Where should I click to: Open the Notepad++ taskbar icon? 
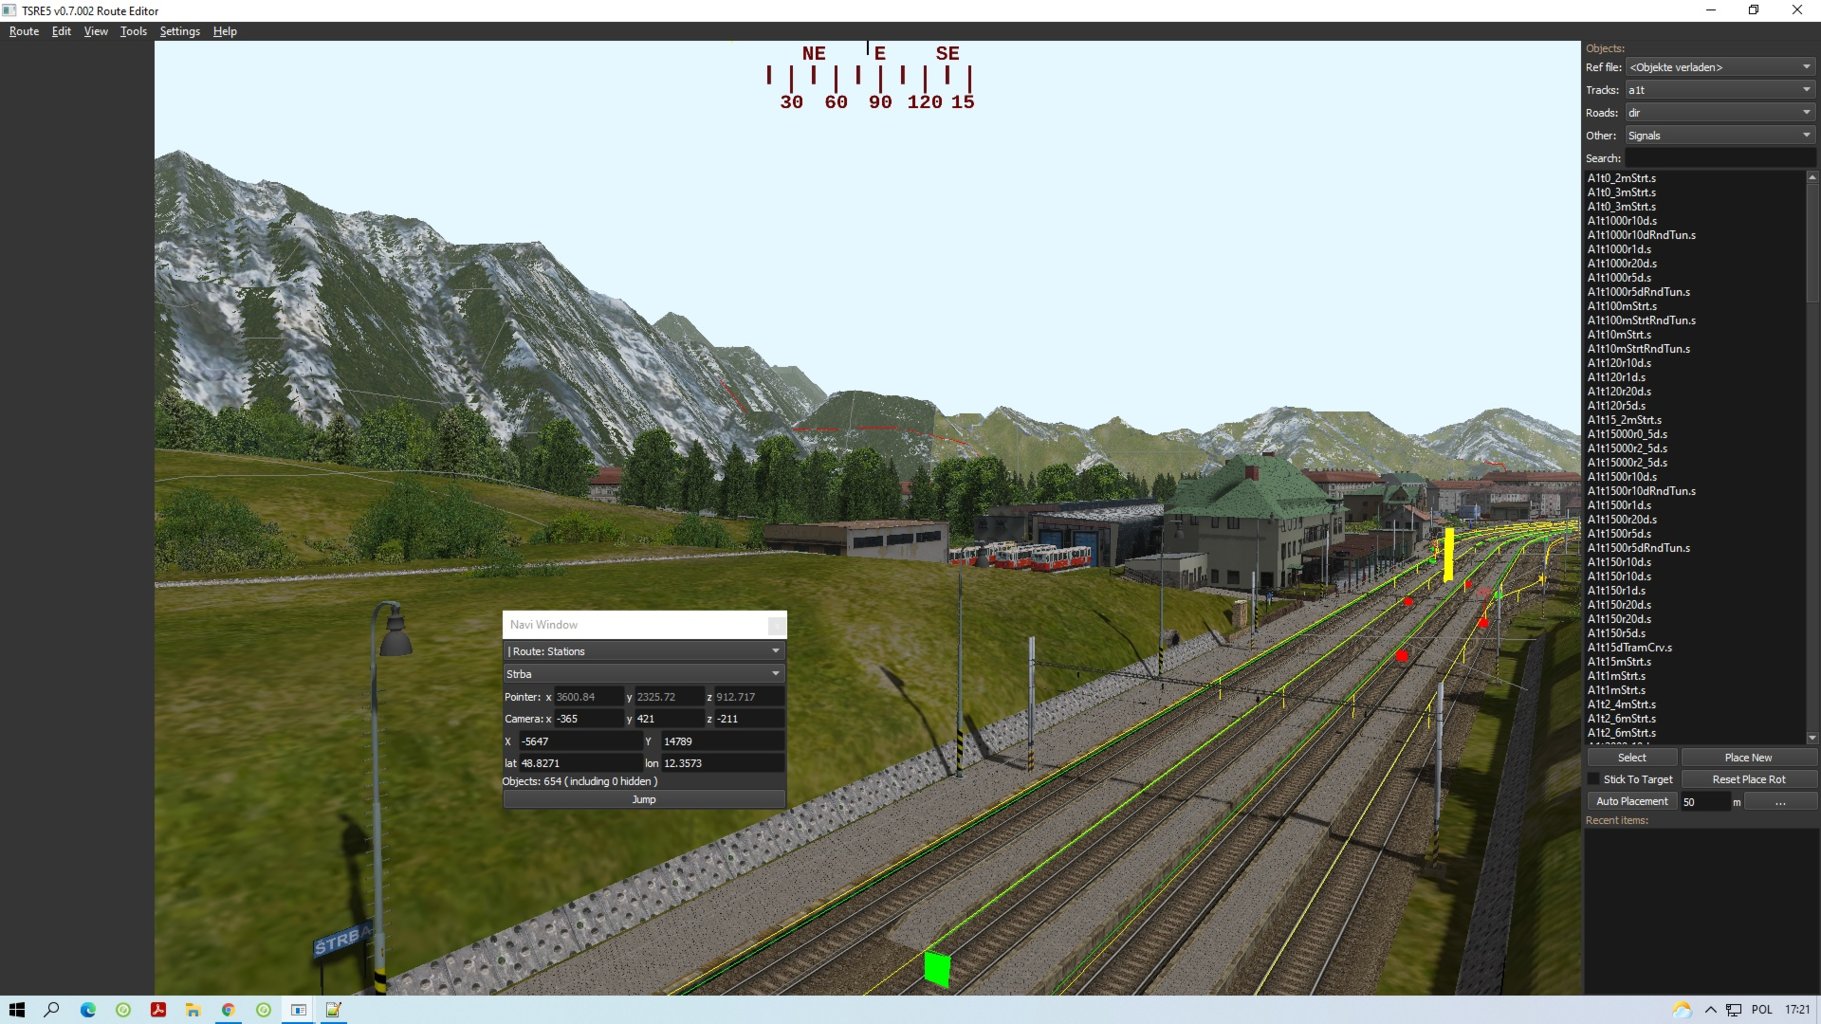pos(333,1010)
